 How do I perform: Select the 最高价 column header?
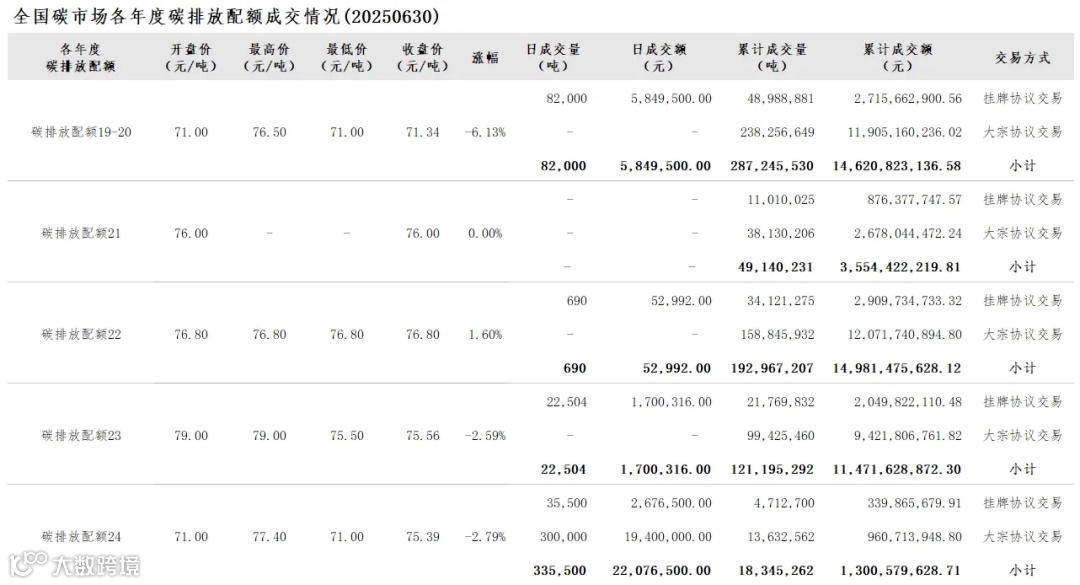tap(269, 57)
